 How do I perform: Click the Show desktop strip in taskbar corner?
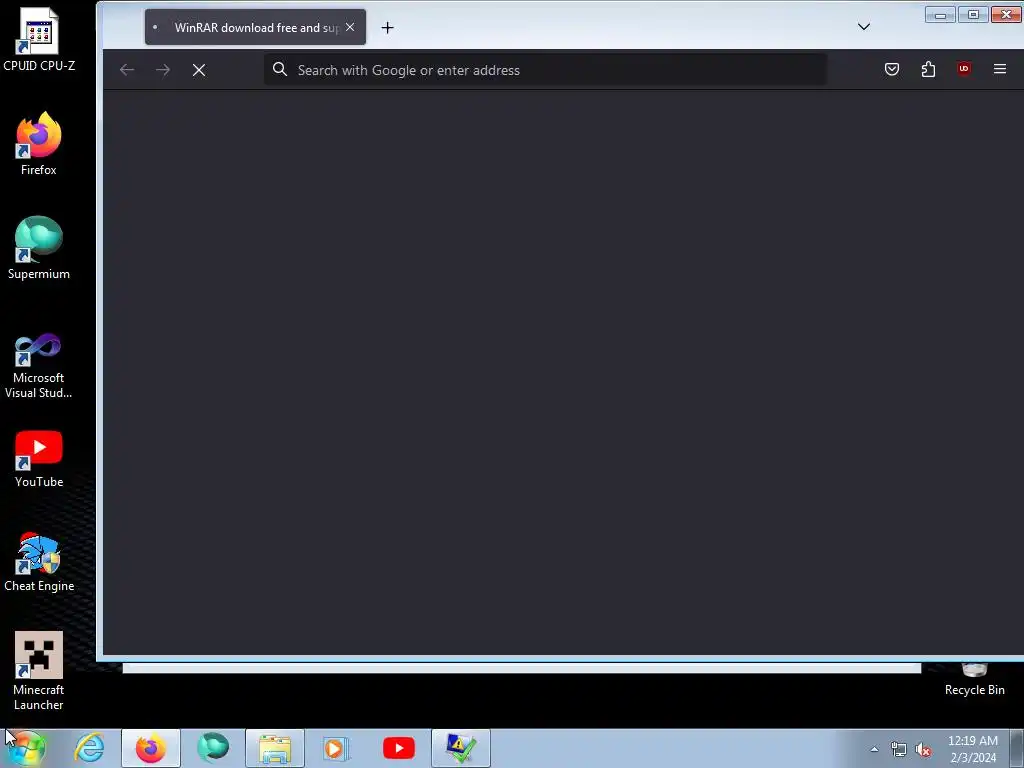click(1017, 748)
